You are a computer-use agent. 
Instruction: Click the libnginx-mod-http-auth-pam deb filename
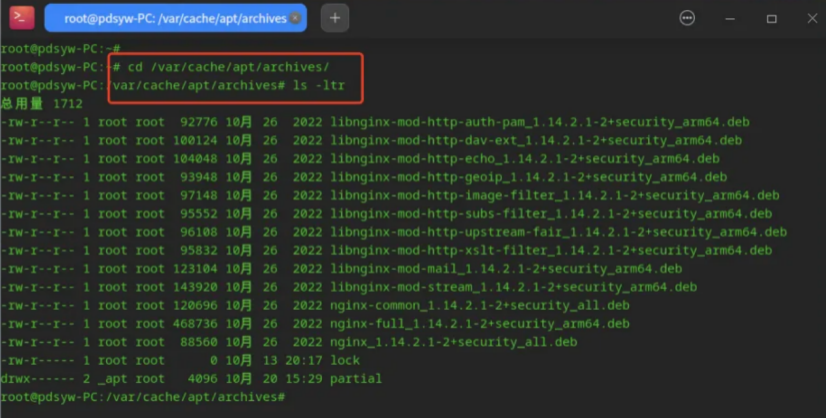point(539,122)
